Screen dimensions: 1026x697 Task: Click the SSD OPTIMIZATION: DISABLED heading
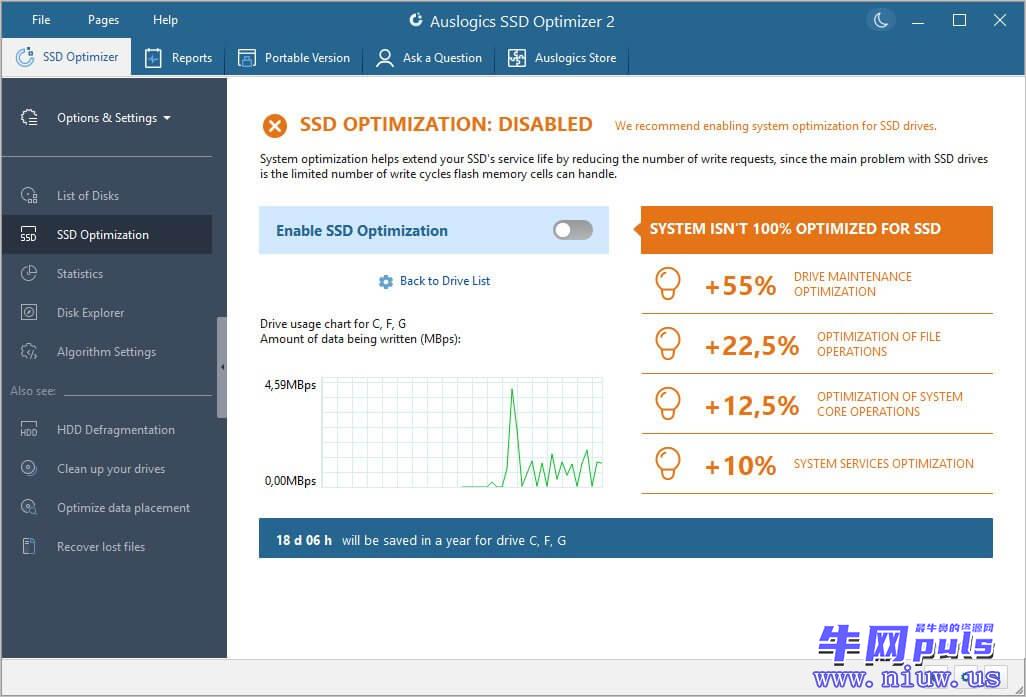pyautogui.click(x=446, y=124)
